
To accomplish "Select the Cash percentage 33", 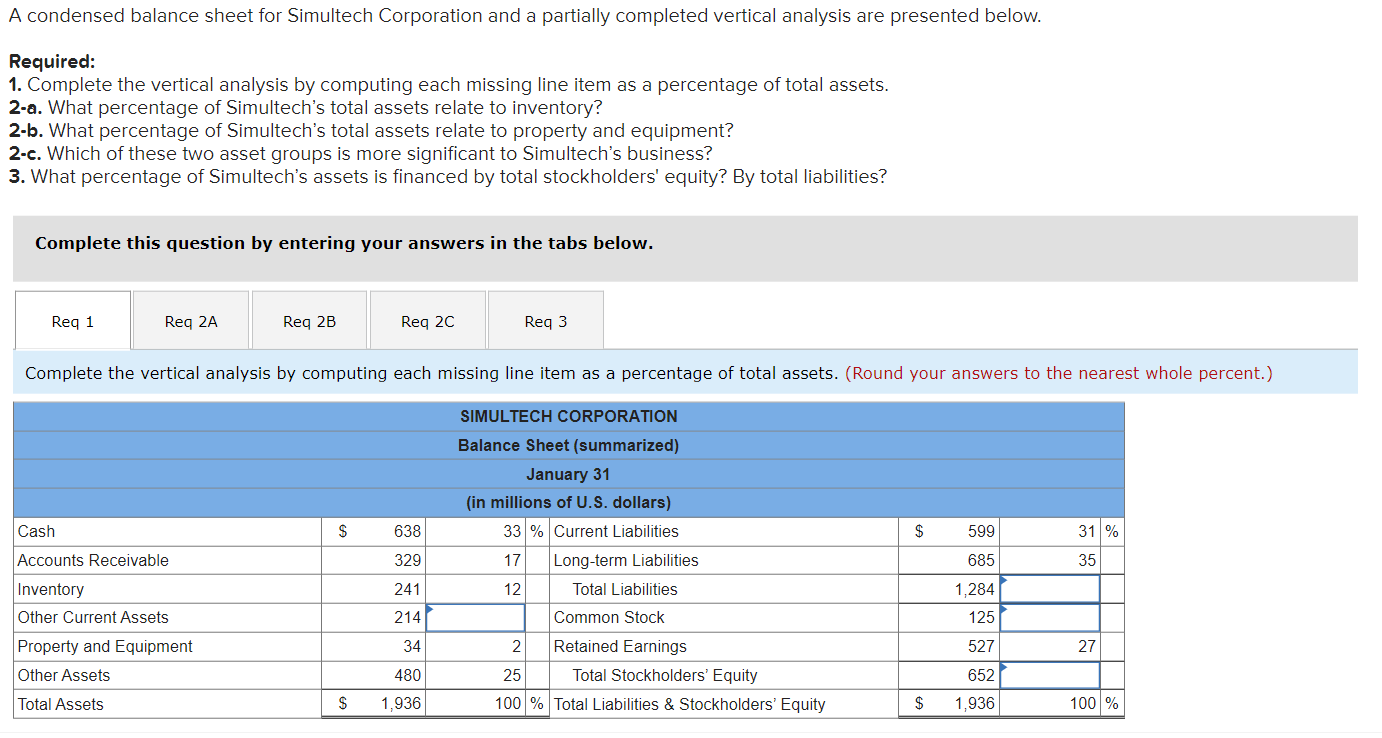I will pos(512,532).
